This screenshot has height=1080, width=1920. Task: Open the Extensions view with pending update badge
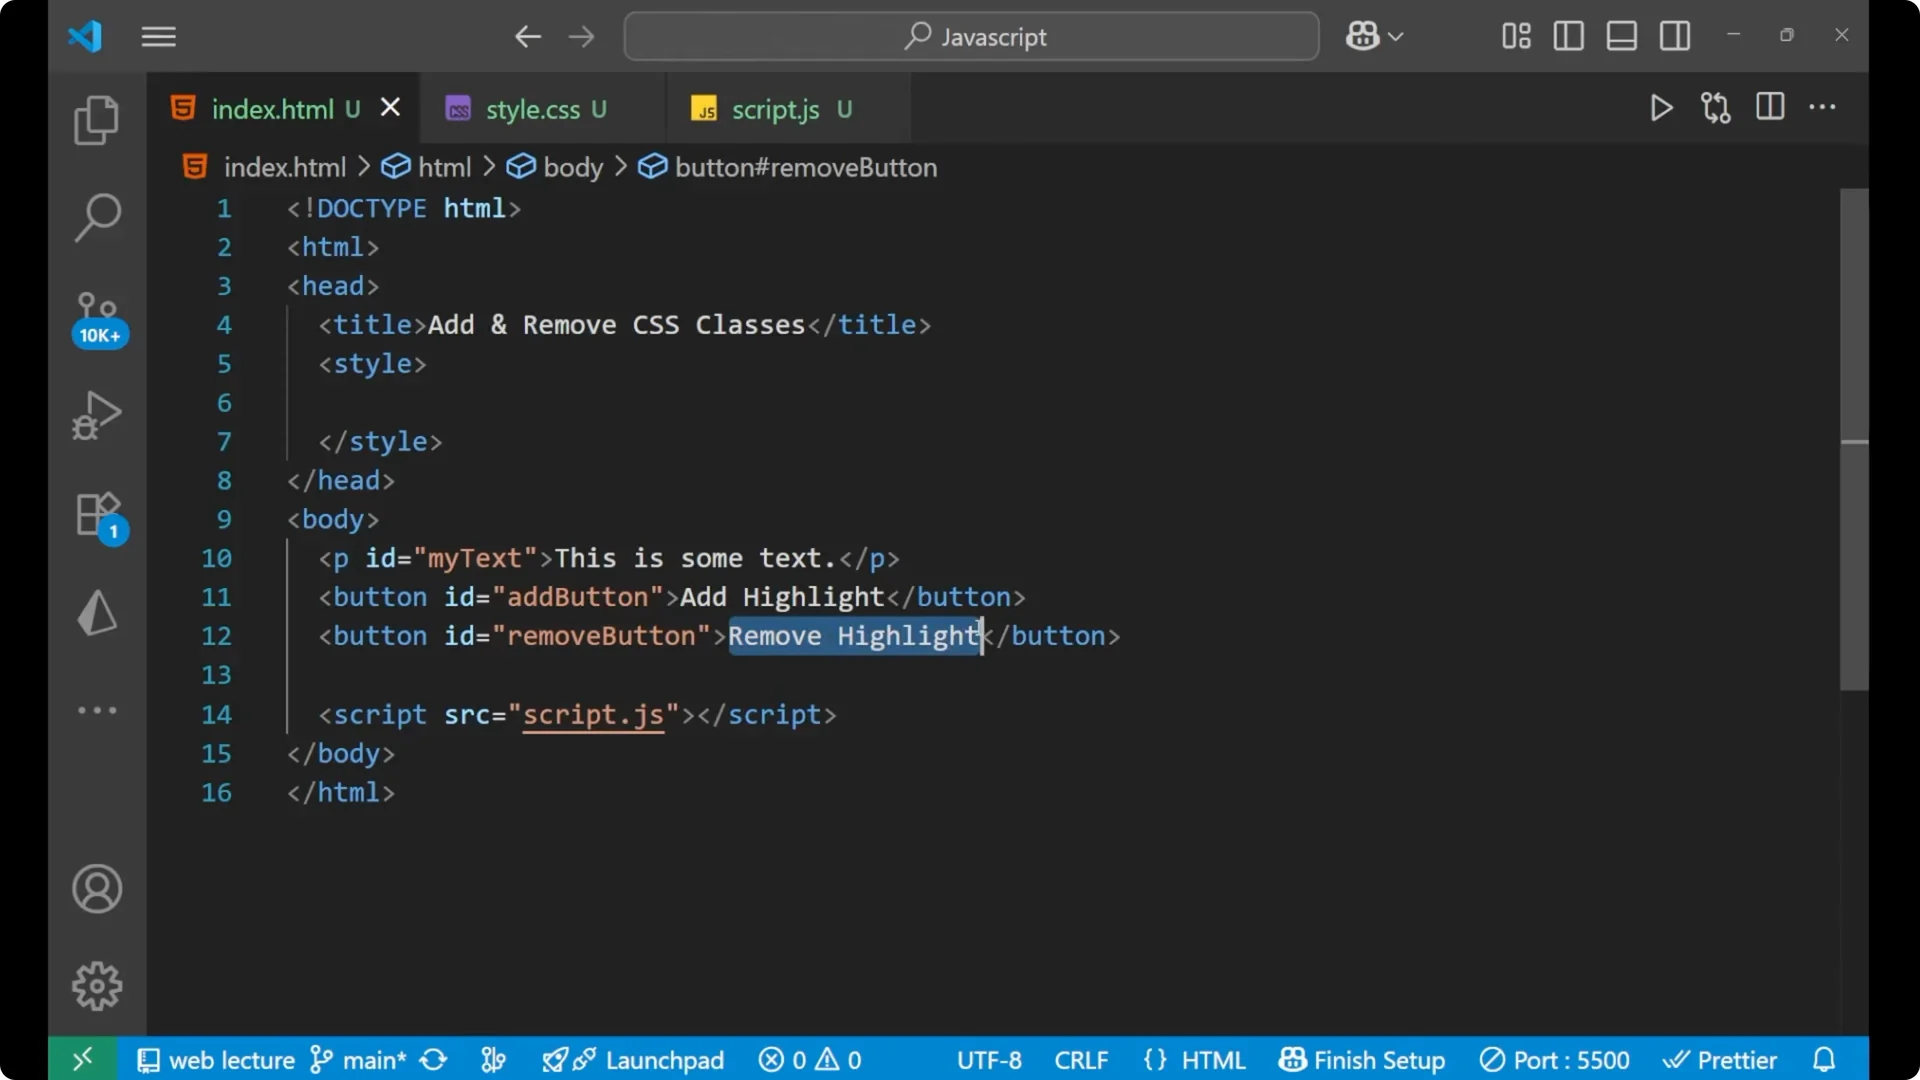[96, 513]
